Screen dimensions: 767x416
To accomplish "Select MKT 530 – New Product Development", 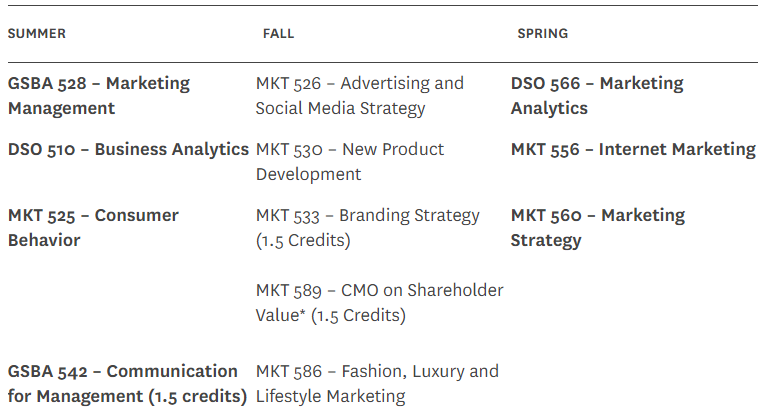I will click(350, 162).
